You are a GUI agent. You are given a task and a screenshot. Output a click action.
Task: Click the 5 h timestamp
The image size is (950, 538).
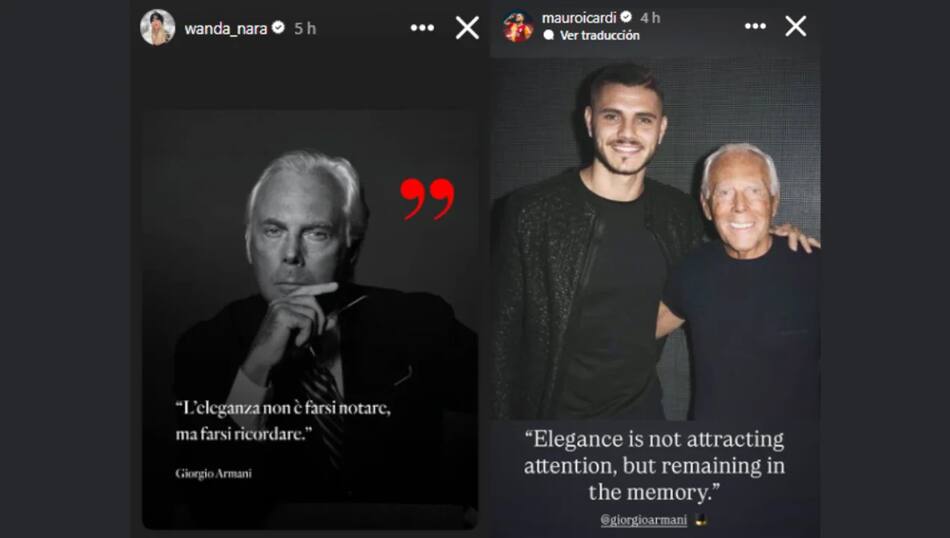click(305, 28)
